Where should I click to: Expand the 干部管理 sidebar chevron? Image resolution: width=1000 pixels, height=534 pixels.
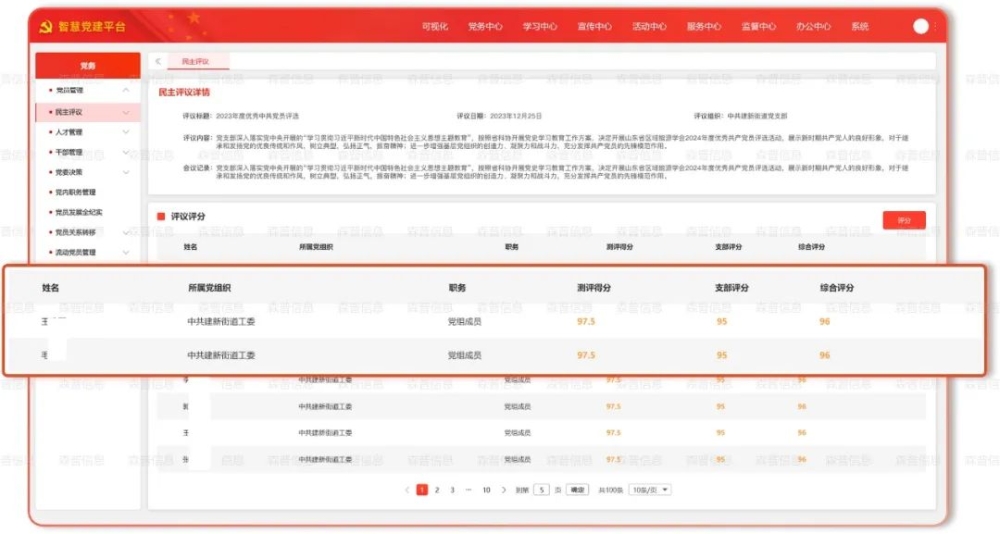pyautogui.click(x=126, y=152)
